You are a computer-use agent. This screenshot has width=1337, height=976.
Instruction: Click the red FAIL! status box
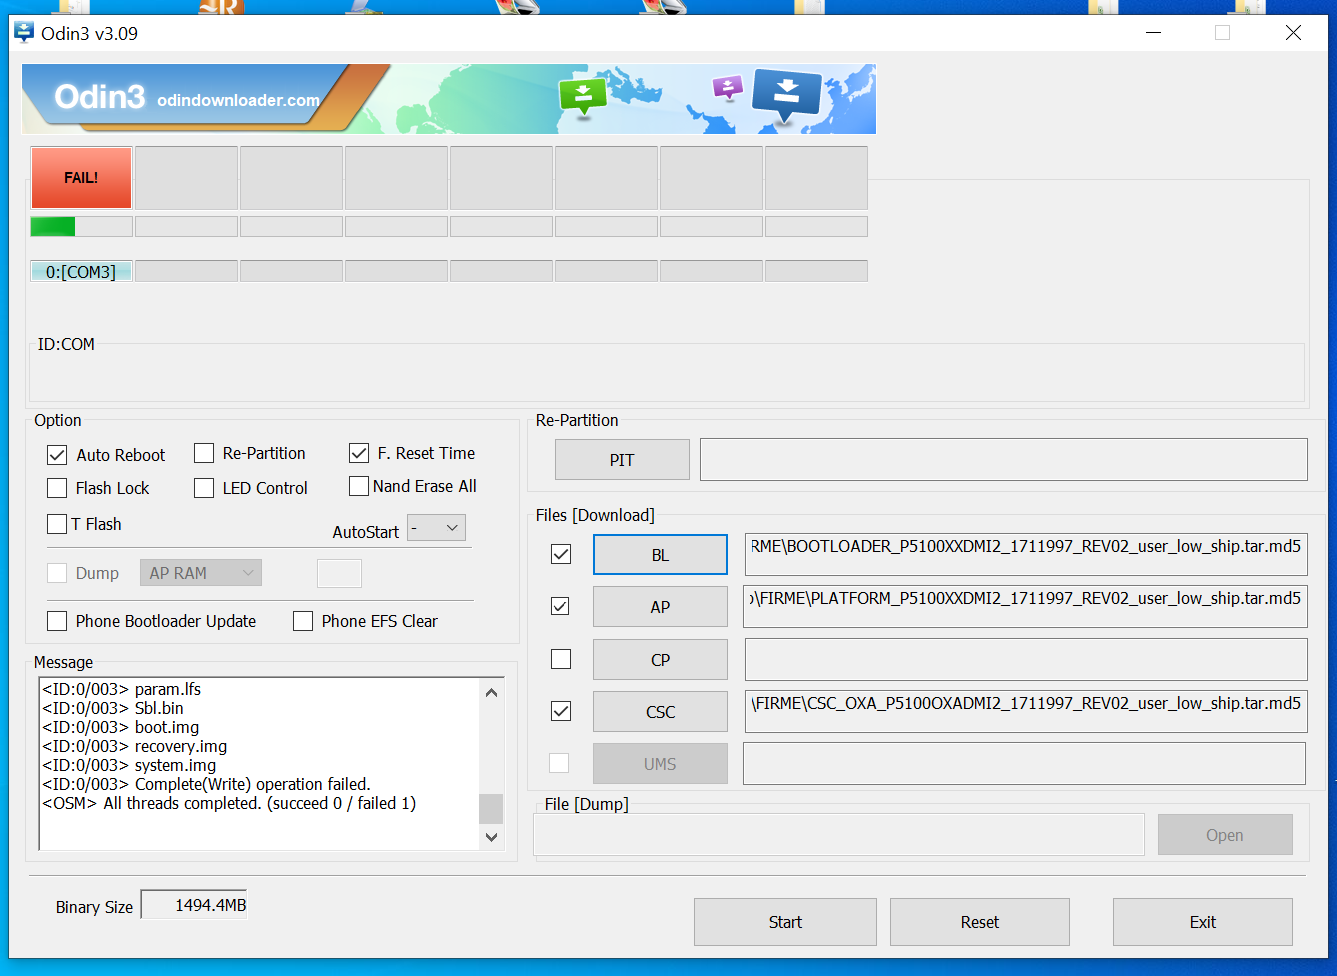pyautogui.click(x=81, y=178)
